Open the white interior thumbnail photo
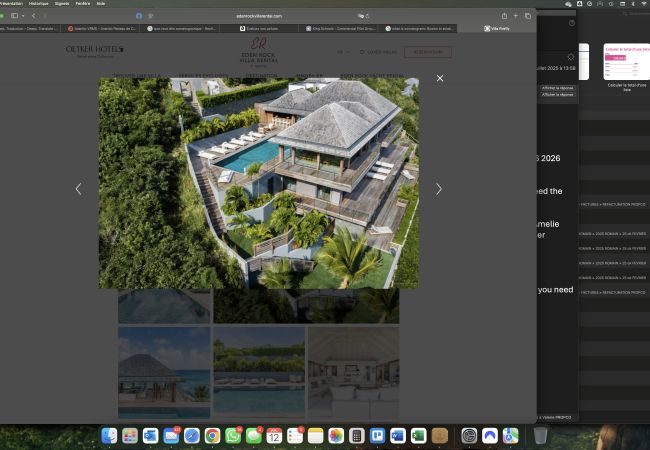Image resolution: width=650 pixels, height=450 pixels. pyautogui.click(x=352, y=371)
